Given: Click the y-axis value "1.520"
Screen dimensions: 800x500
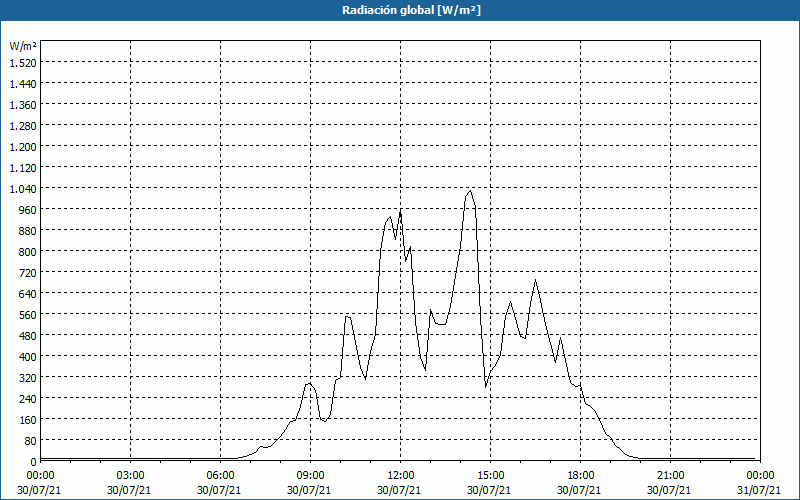Looking at the screenshot, I should point(23,63).
